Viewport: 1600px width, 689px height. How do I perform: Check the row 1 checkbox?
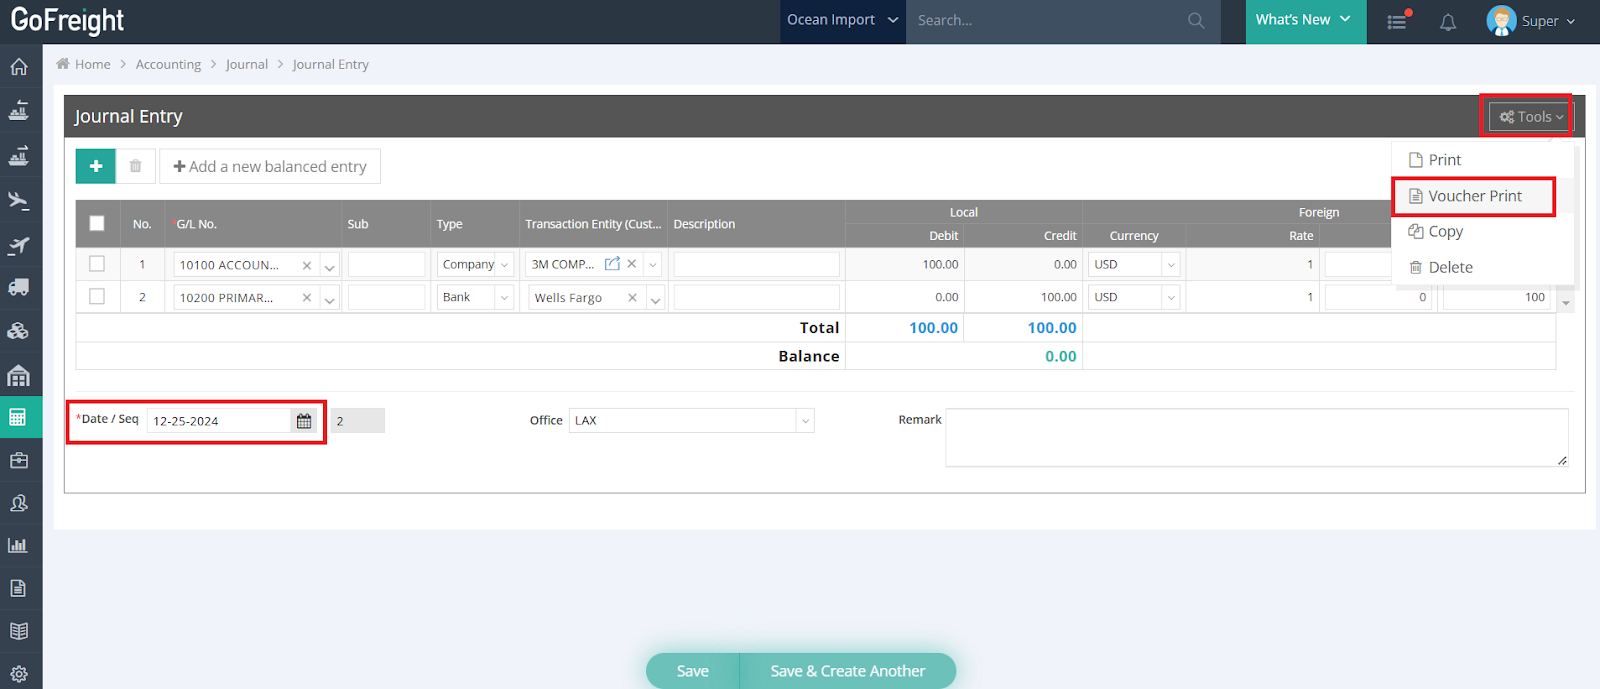pyautogui.click(x=97, y=264)
